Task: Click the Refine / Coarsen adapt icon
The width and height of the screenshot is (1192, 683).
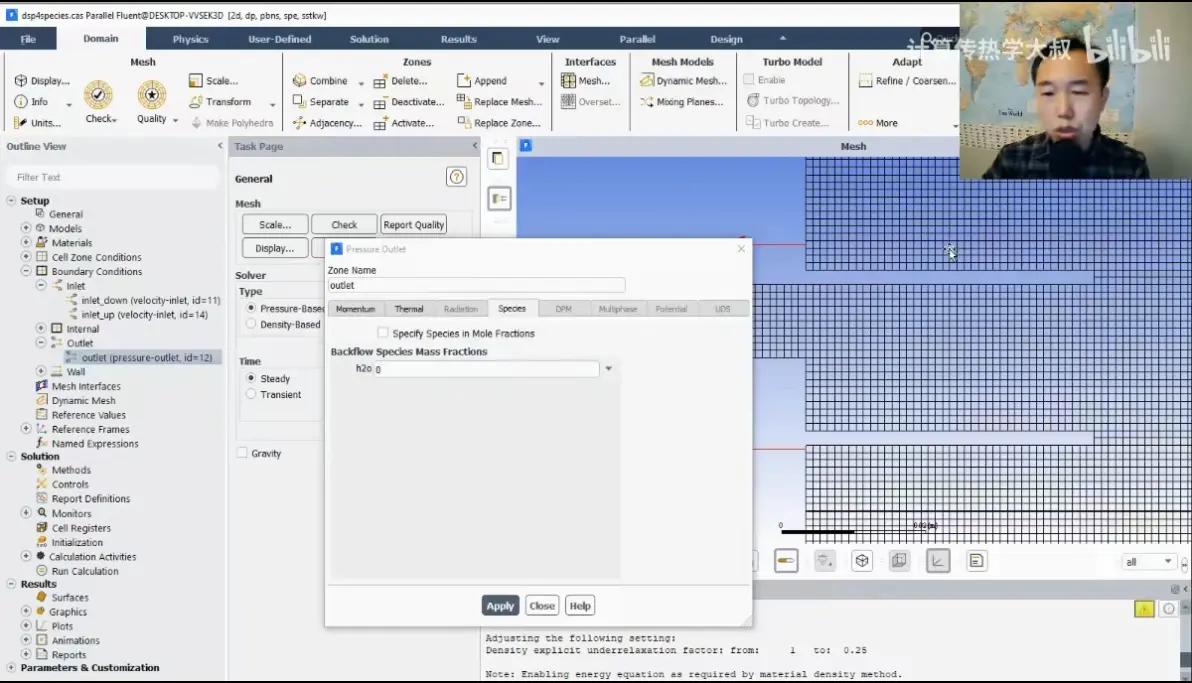Action: coord(865,81)
